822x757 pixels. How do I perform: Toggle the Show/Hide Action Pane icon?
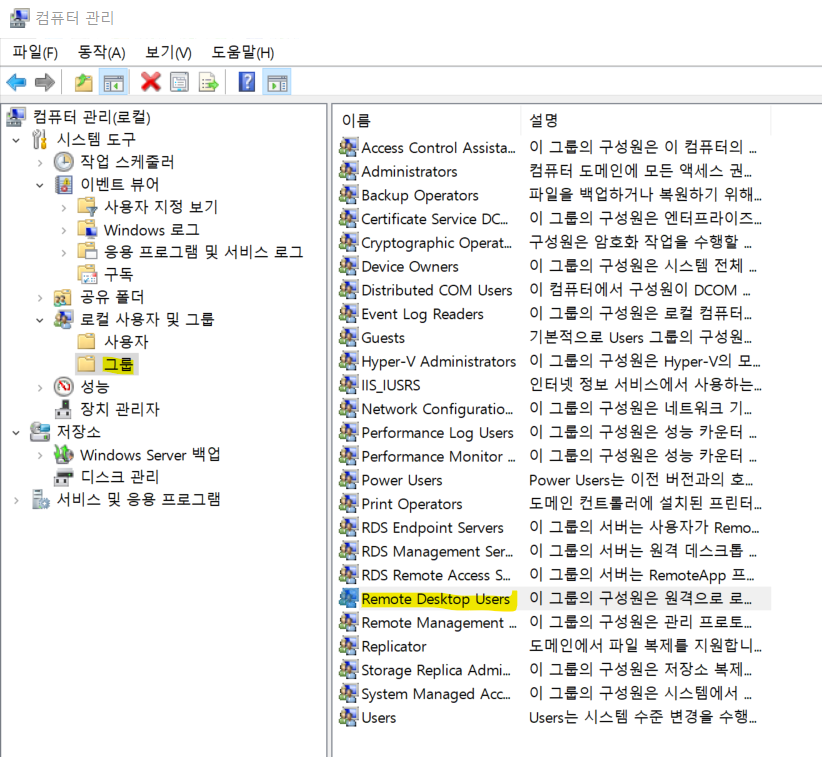277,82
